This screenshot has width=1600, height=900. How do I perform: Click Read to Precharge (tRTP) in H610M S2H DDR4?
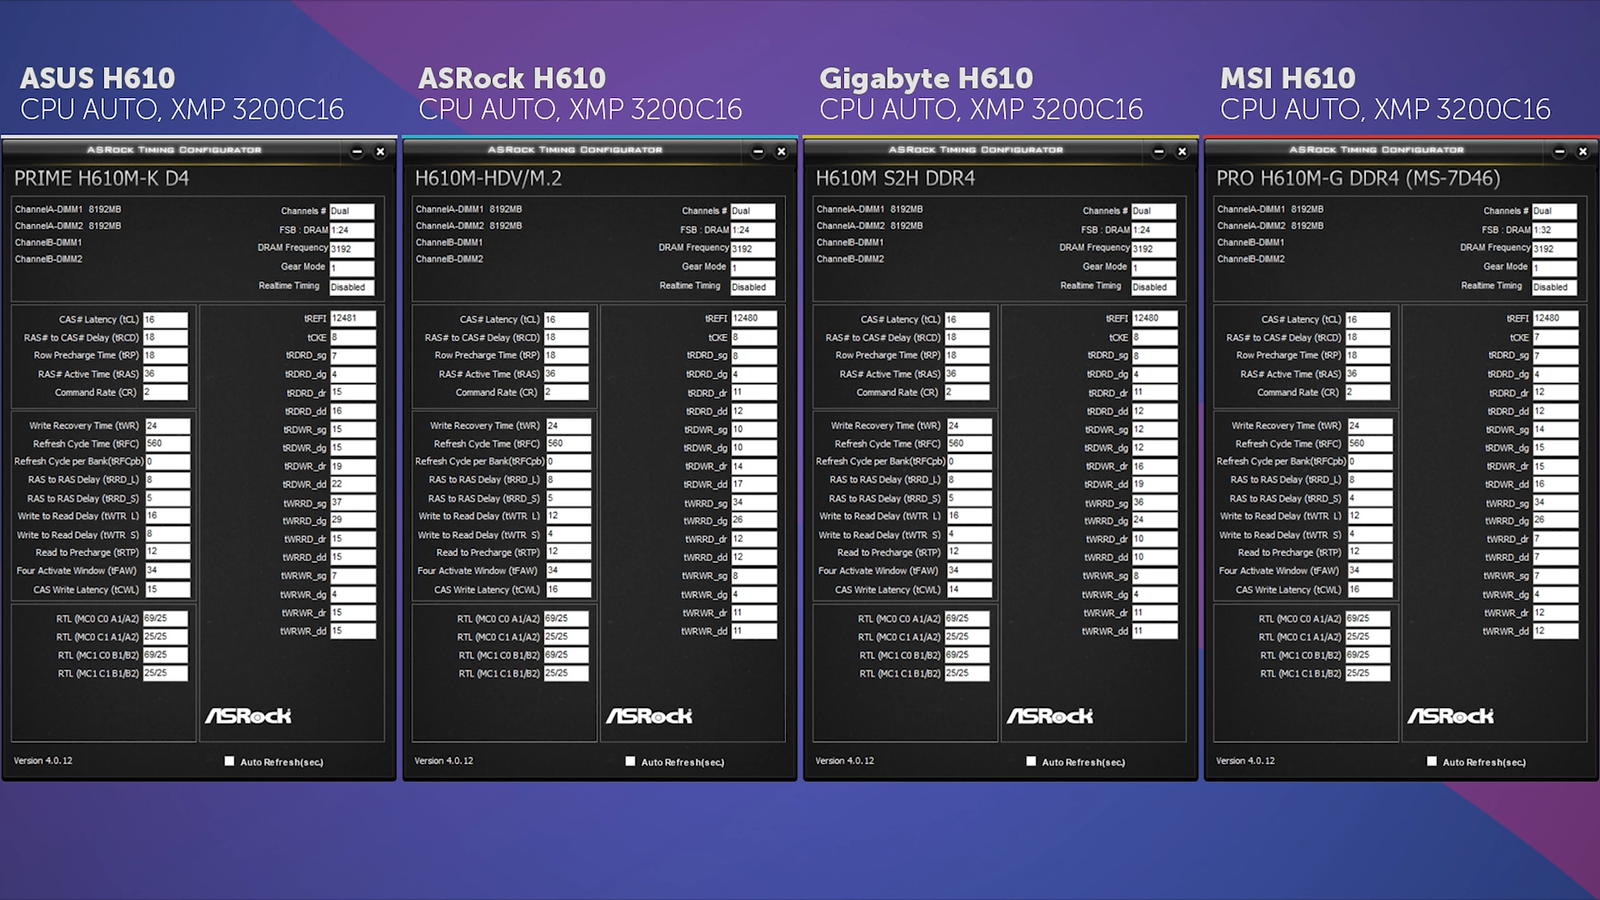pos(969,552)
